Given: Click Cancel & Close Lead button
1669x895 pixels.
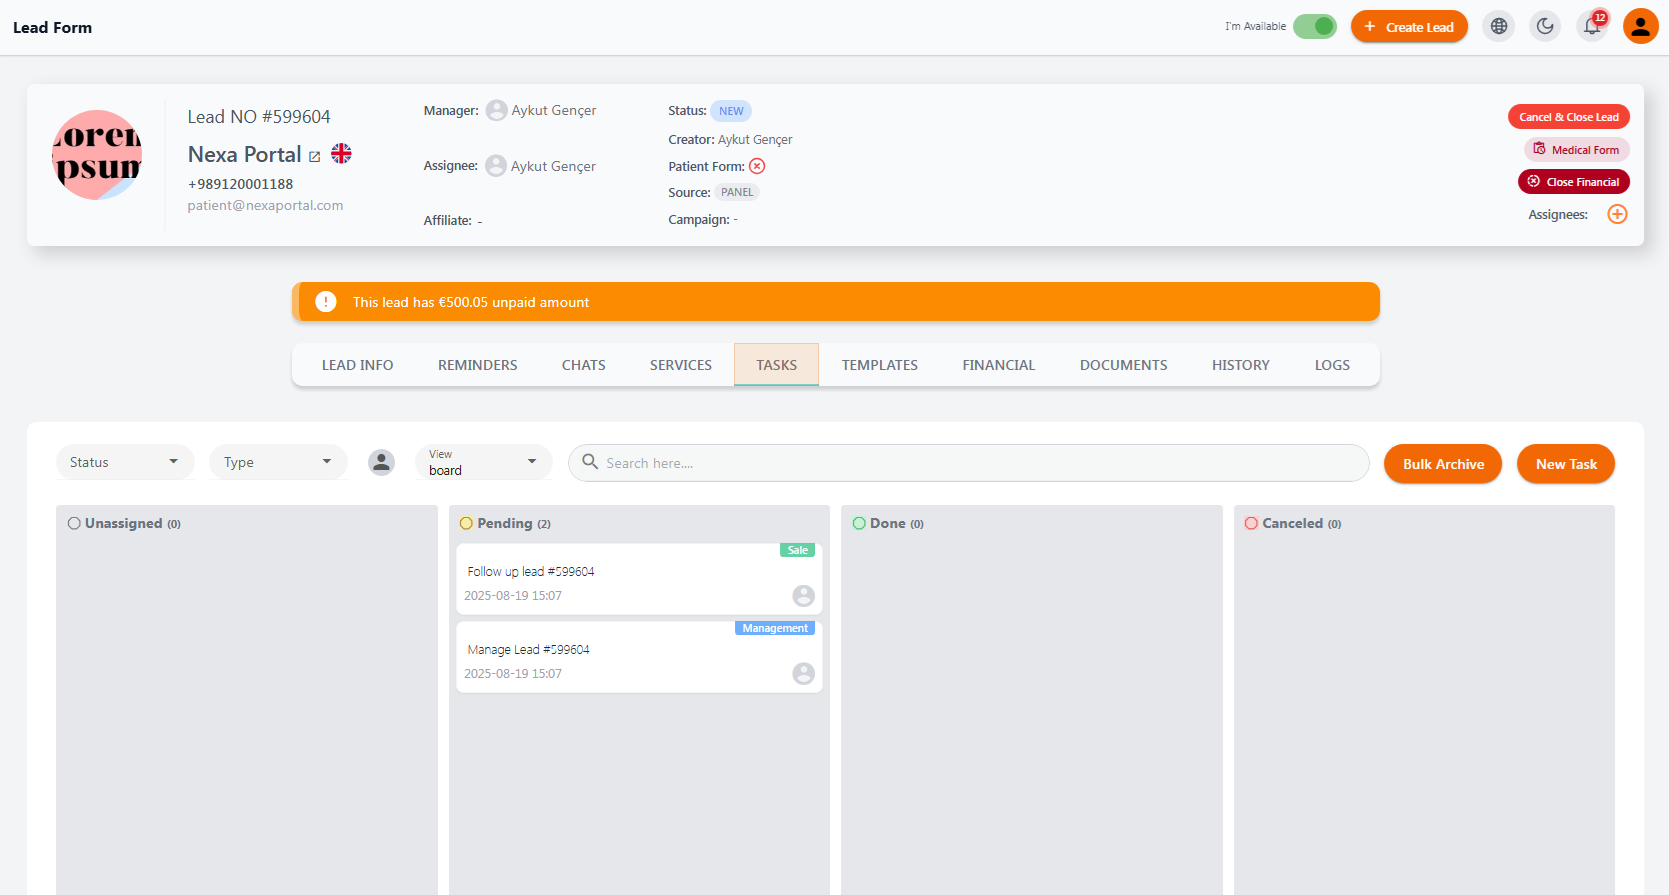Looking at the screenshot, I should point(1569,117).
